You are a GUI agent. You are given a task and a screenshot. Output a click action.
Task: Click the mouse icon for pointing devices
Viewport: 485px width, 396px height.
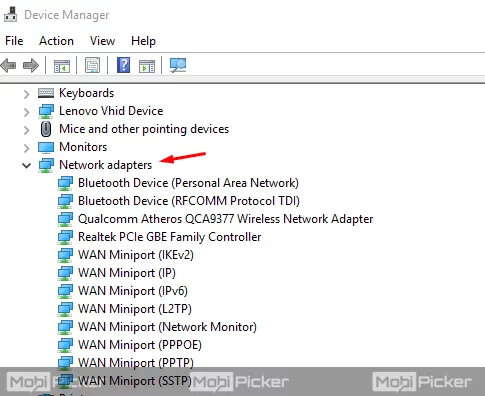coord(46,129)
